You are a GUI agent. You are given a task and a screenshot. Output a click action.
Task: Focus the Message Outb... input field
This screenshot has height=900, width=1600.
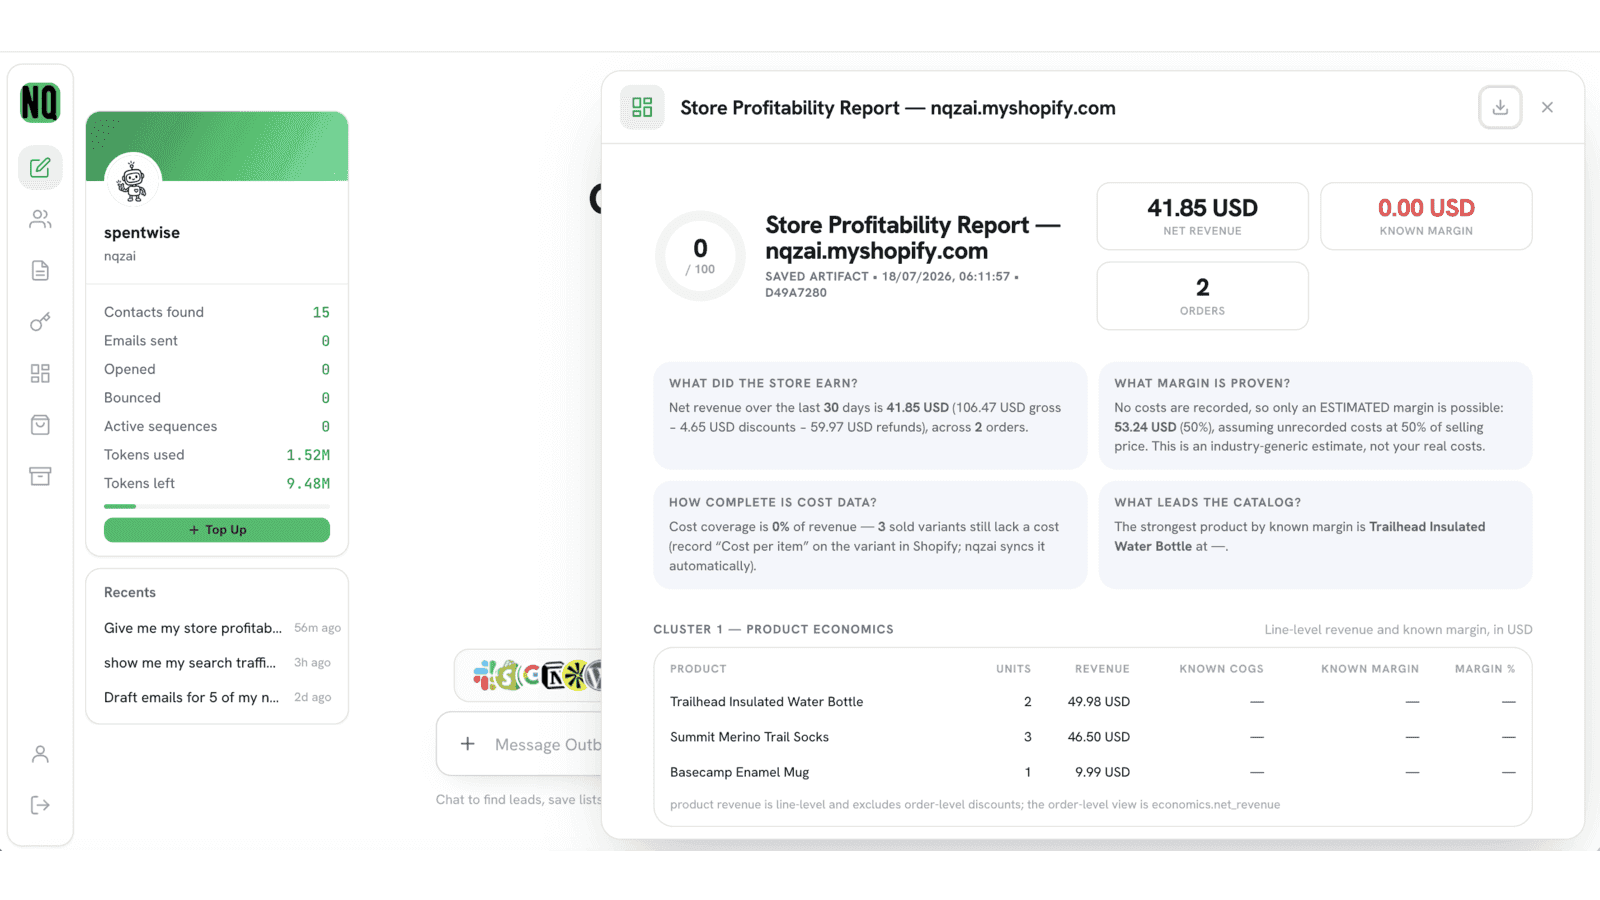click(x=548, y=744)
